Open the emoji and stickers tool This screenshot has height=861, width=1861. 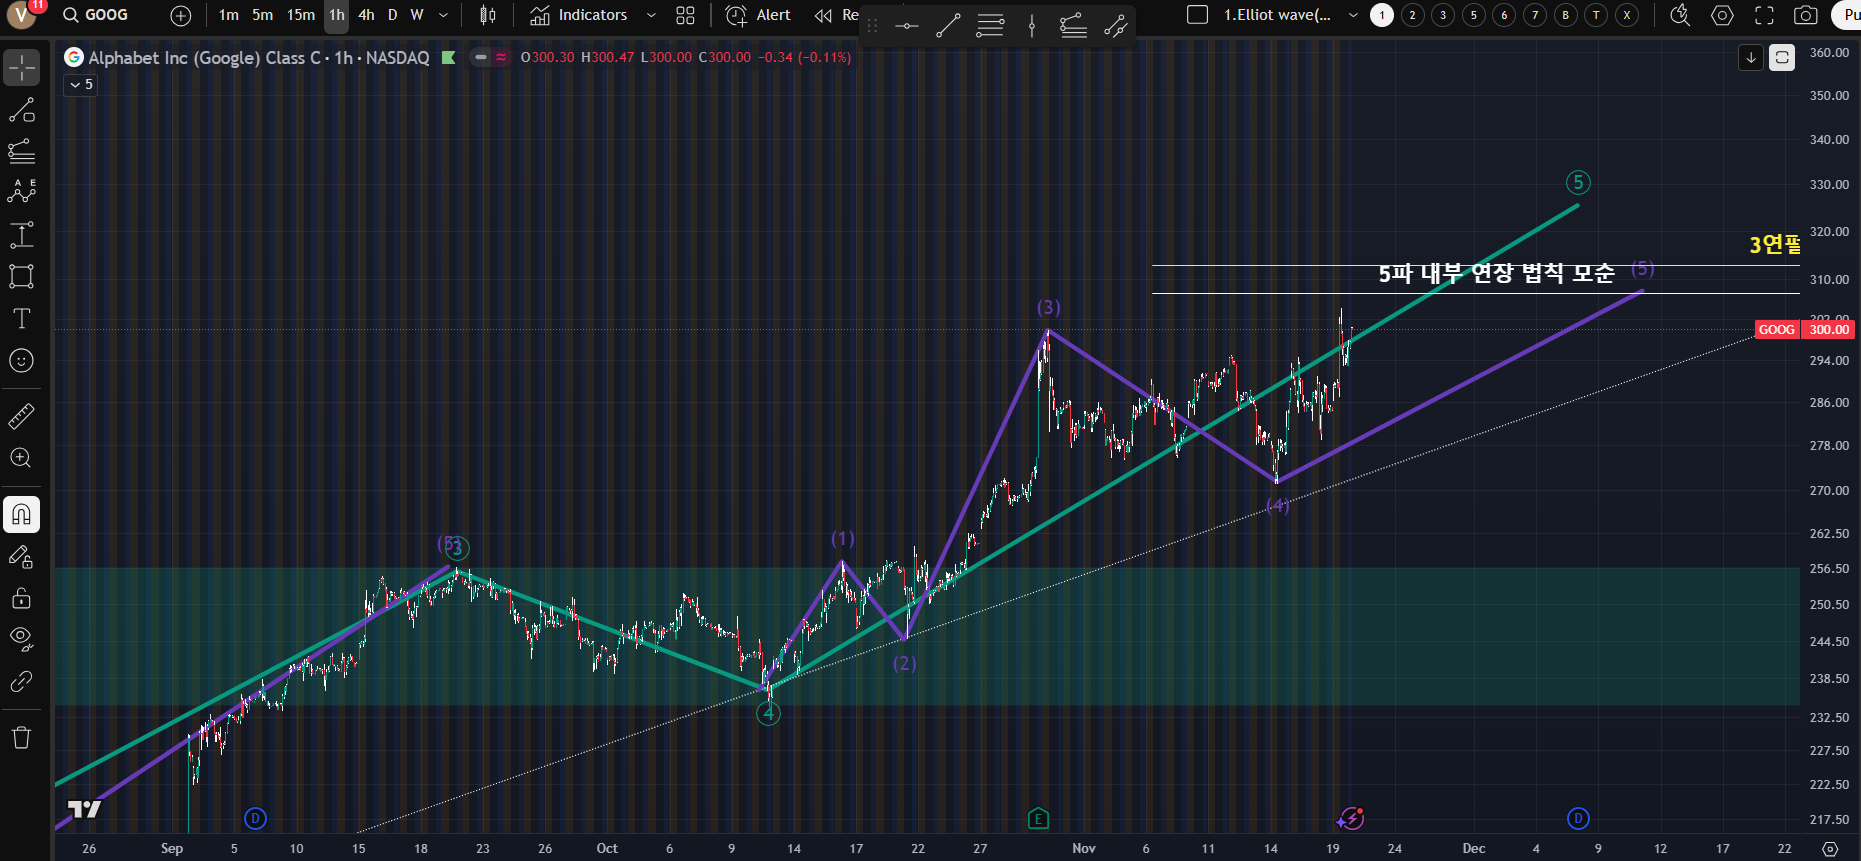point(22,361)
